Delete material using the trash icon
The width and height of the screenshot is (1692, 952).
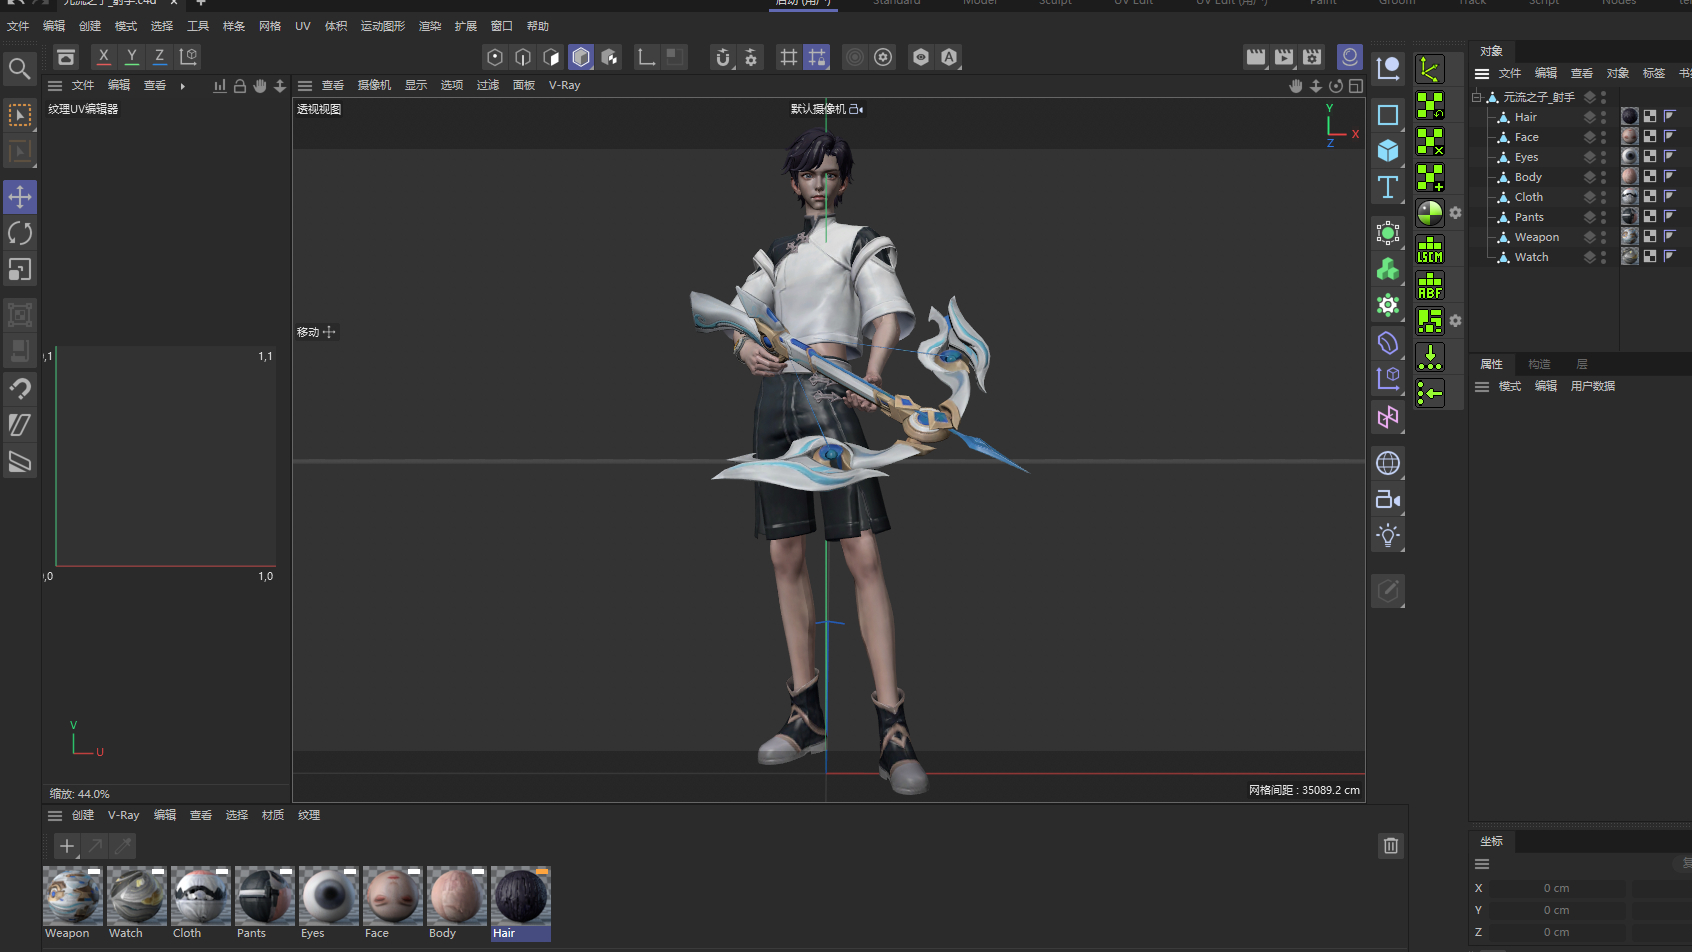(x=1390, y=846)
